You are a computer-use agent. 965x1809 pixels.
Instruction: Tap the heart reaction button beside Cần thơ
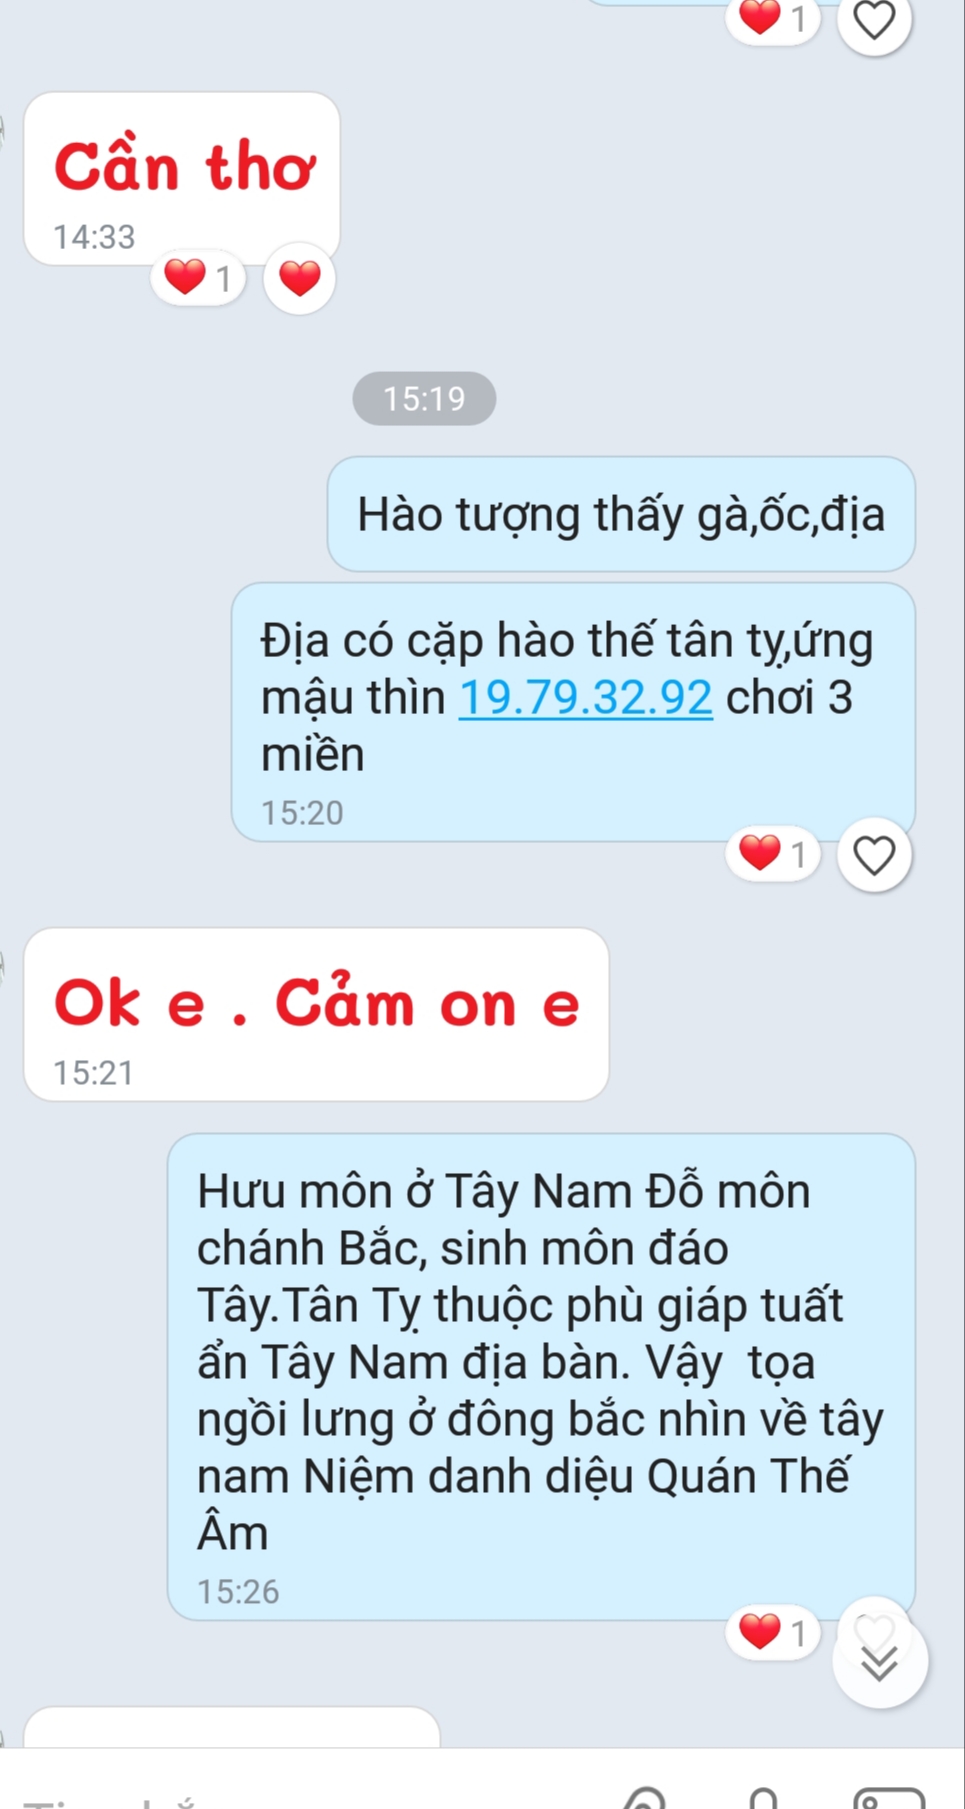(299, 278)
